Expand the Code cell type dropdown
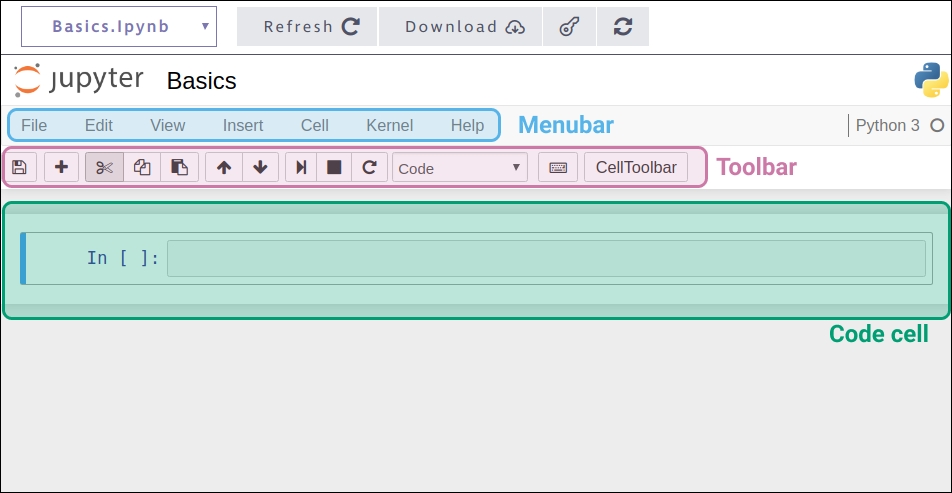The width and height of the screenshot is (952, 493). point(460,167)
